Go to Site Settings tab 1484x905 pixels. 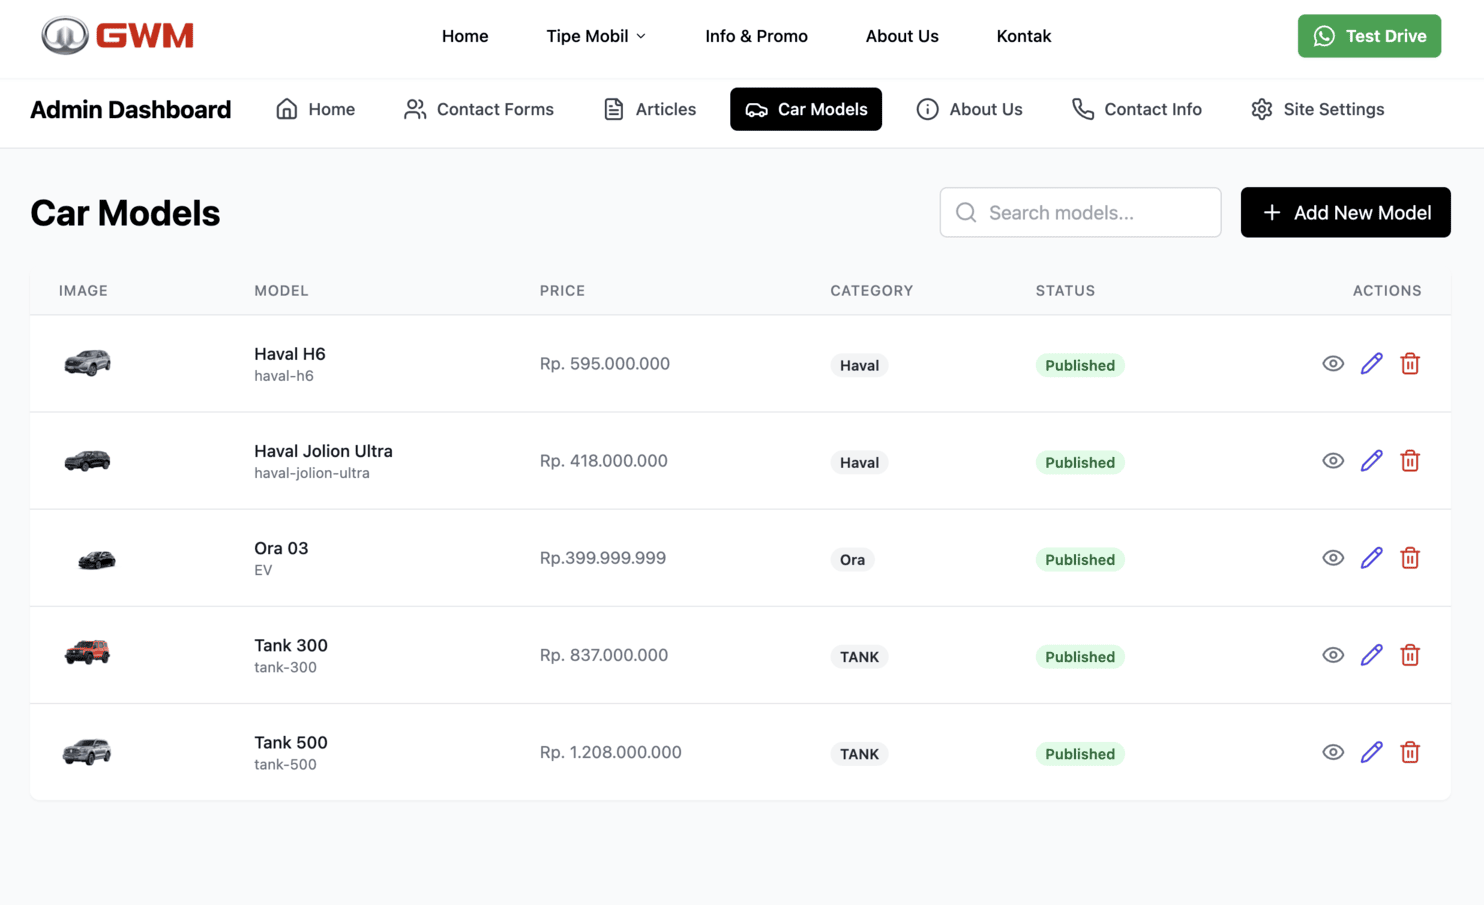pos(1317,109)
